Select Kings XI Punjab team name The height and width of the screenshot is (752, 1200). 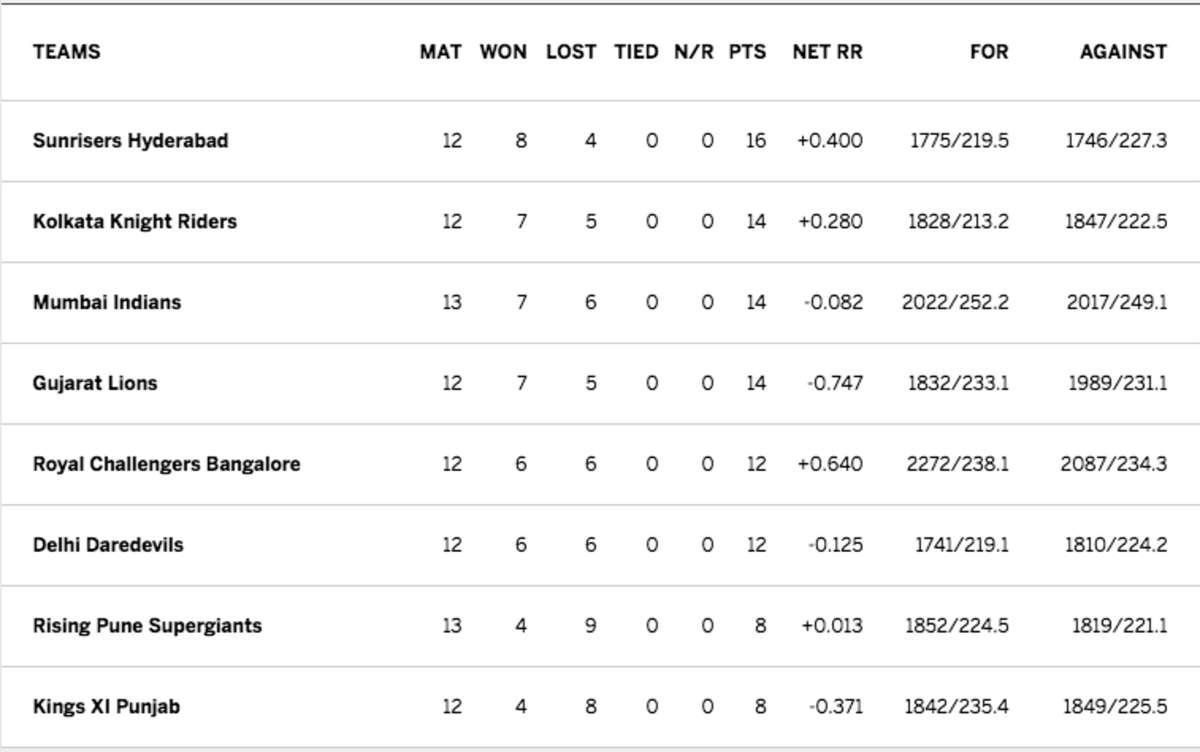click(107, 707)
